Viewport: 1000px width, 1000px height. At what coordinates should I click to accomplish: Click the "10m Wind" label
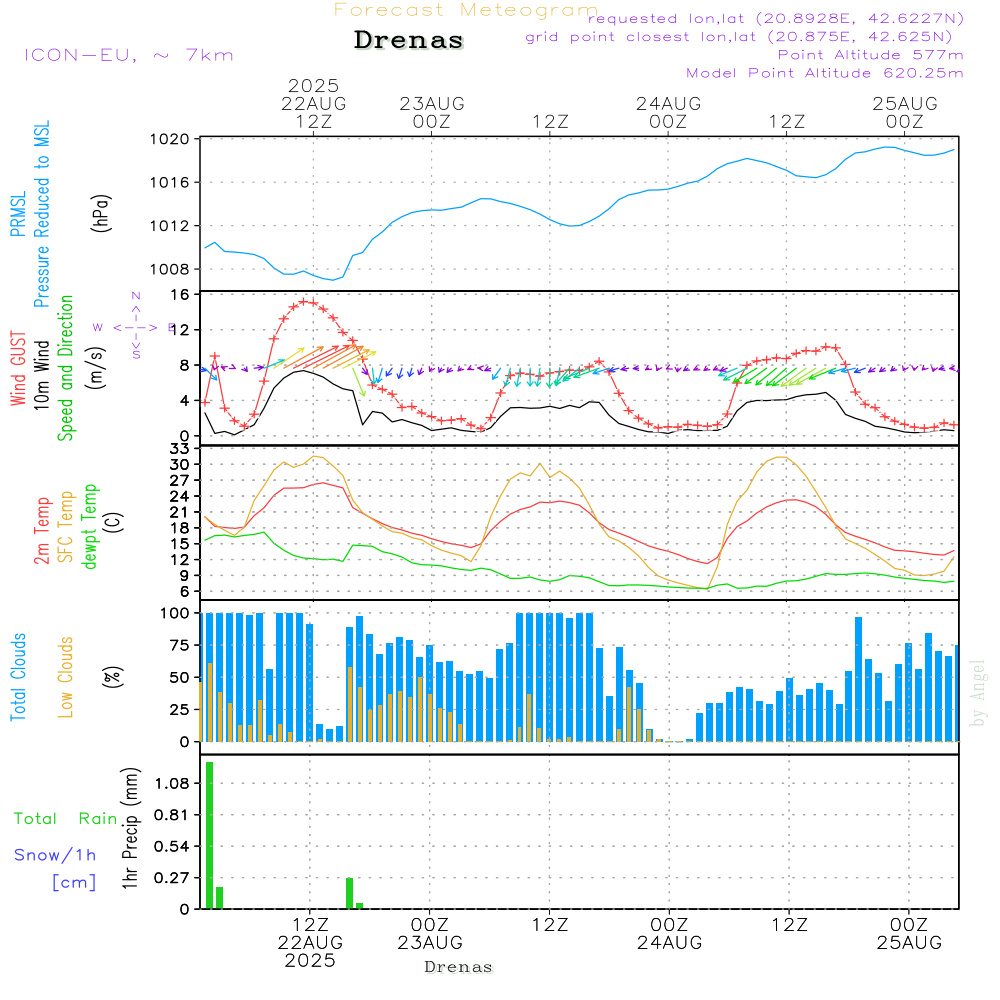pos(41,374)
